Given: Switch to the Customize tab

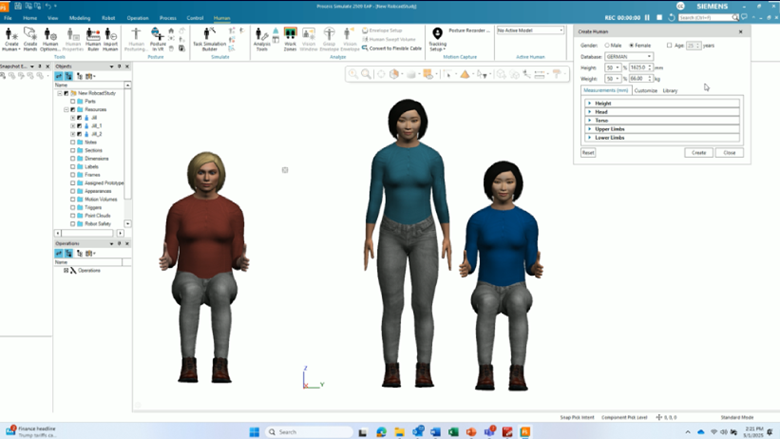Looking at the screenshot, I should tap(645, 91).
